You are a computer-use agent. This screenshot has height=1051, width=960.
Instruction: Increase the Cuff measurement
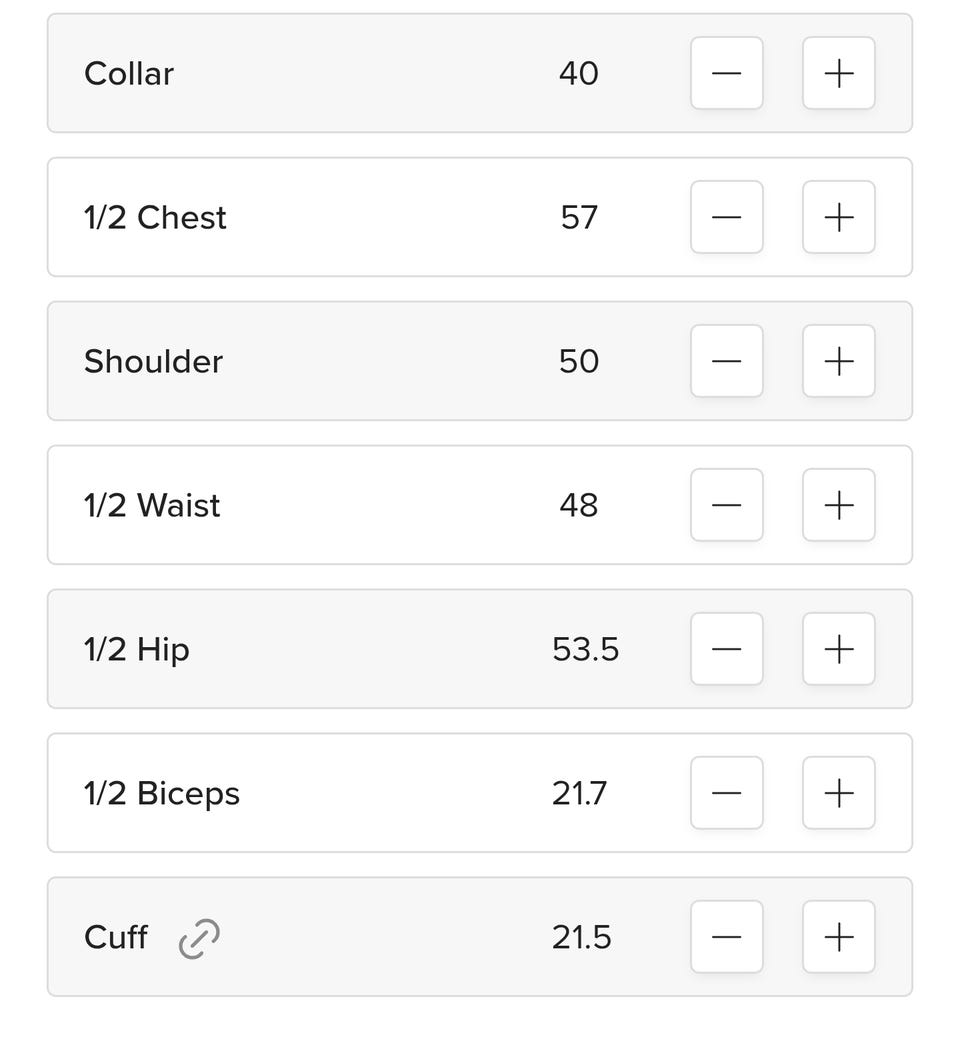839,937
